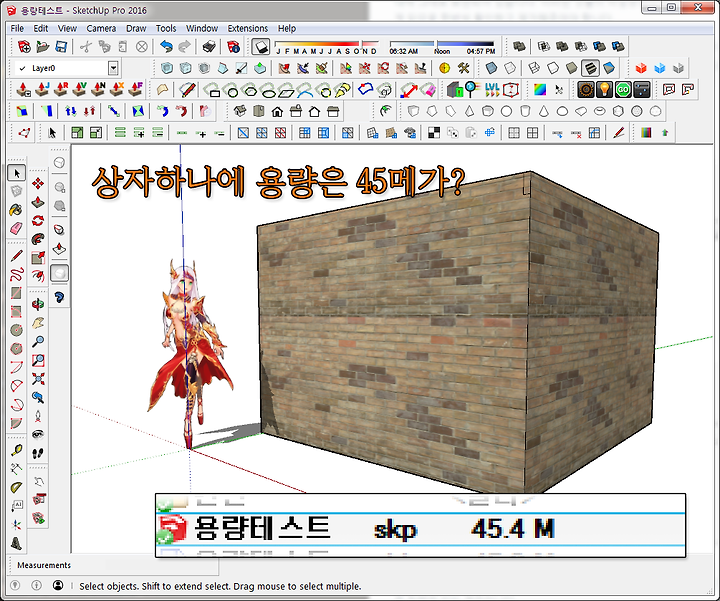Image resolution: width=720 pixels, height=601 pixels.
Task: Select the Rotate tool
Action: point(38,221)
